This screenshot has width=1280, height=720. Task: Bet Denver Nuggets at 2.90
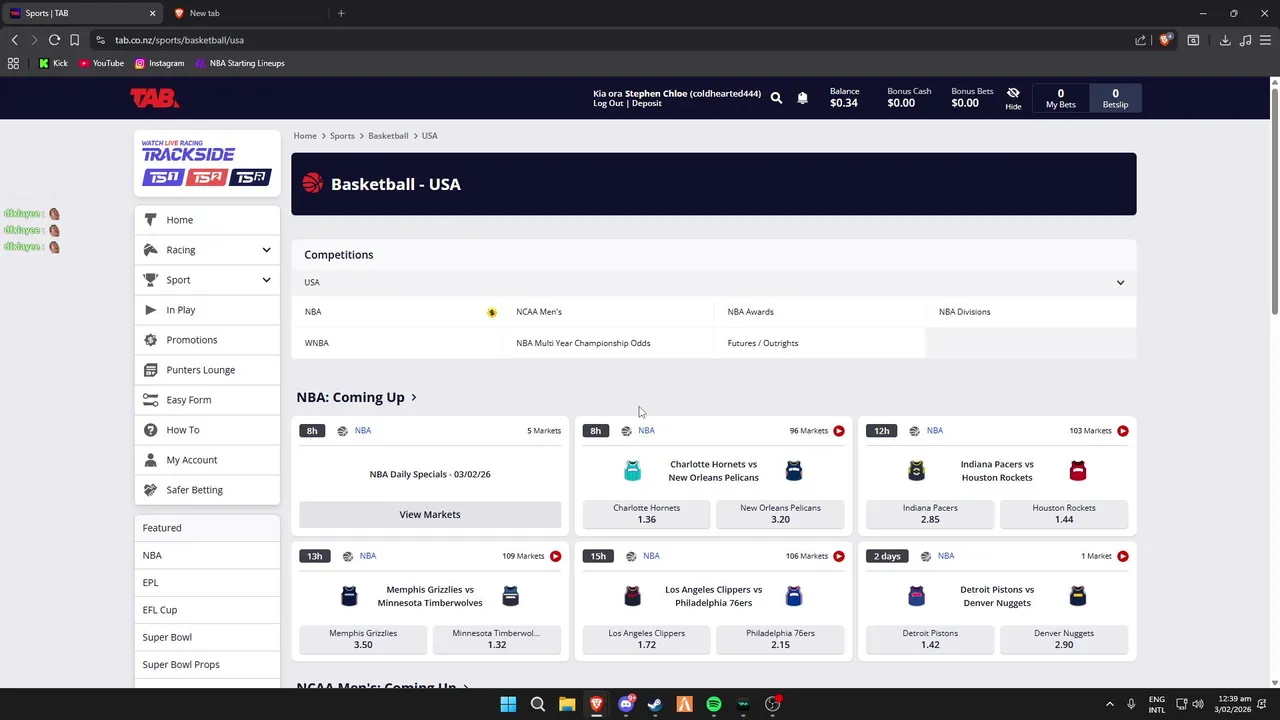coord(1064,639)
